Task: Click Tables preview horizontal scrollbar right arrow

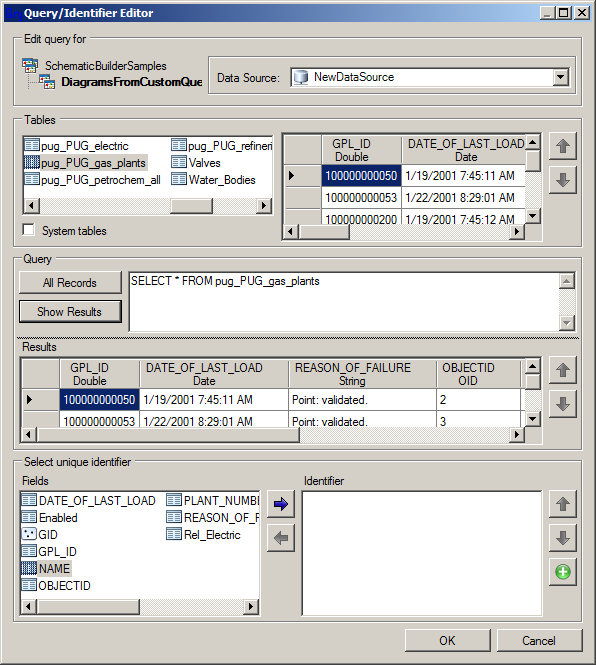Action: [x=517, y=232]
